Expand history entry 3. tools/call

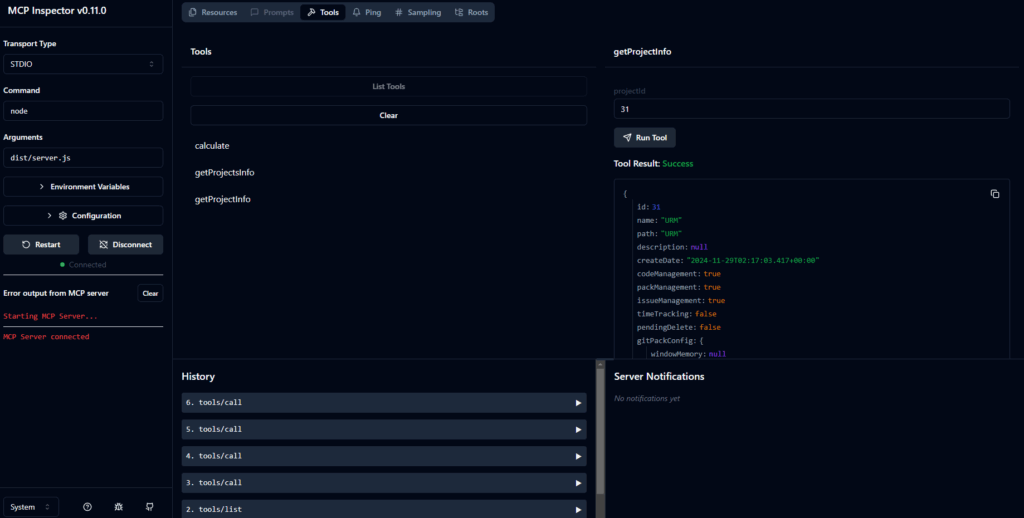pyautogui.click(x=384, y=483)
